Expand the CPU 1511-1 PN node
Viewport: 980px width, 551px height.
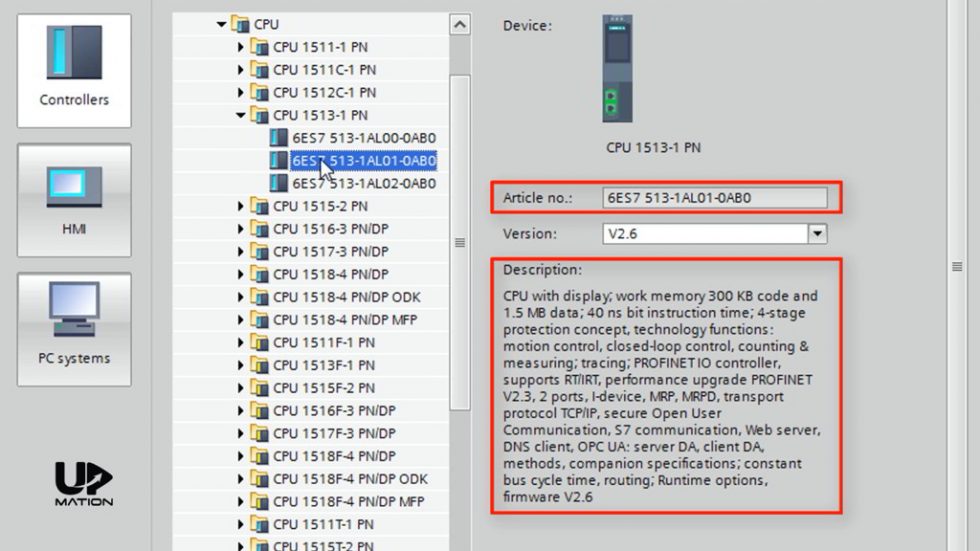pyautogui.click(x=241, y=47)
